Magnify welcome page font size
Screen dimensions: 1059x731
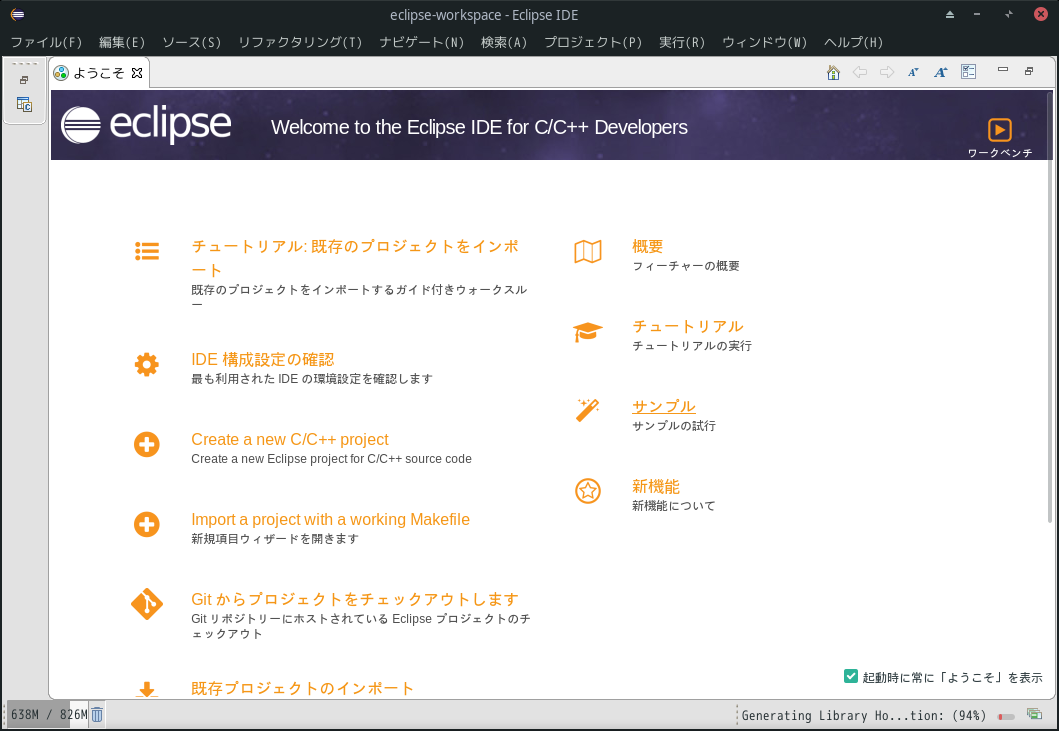[x=941, y=72]
